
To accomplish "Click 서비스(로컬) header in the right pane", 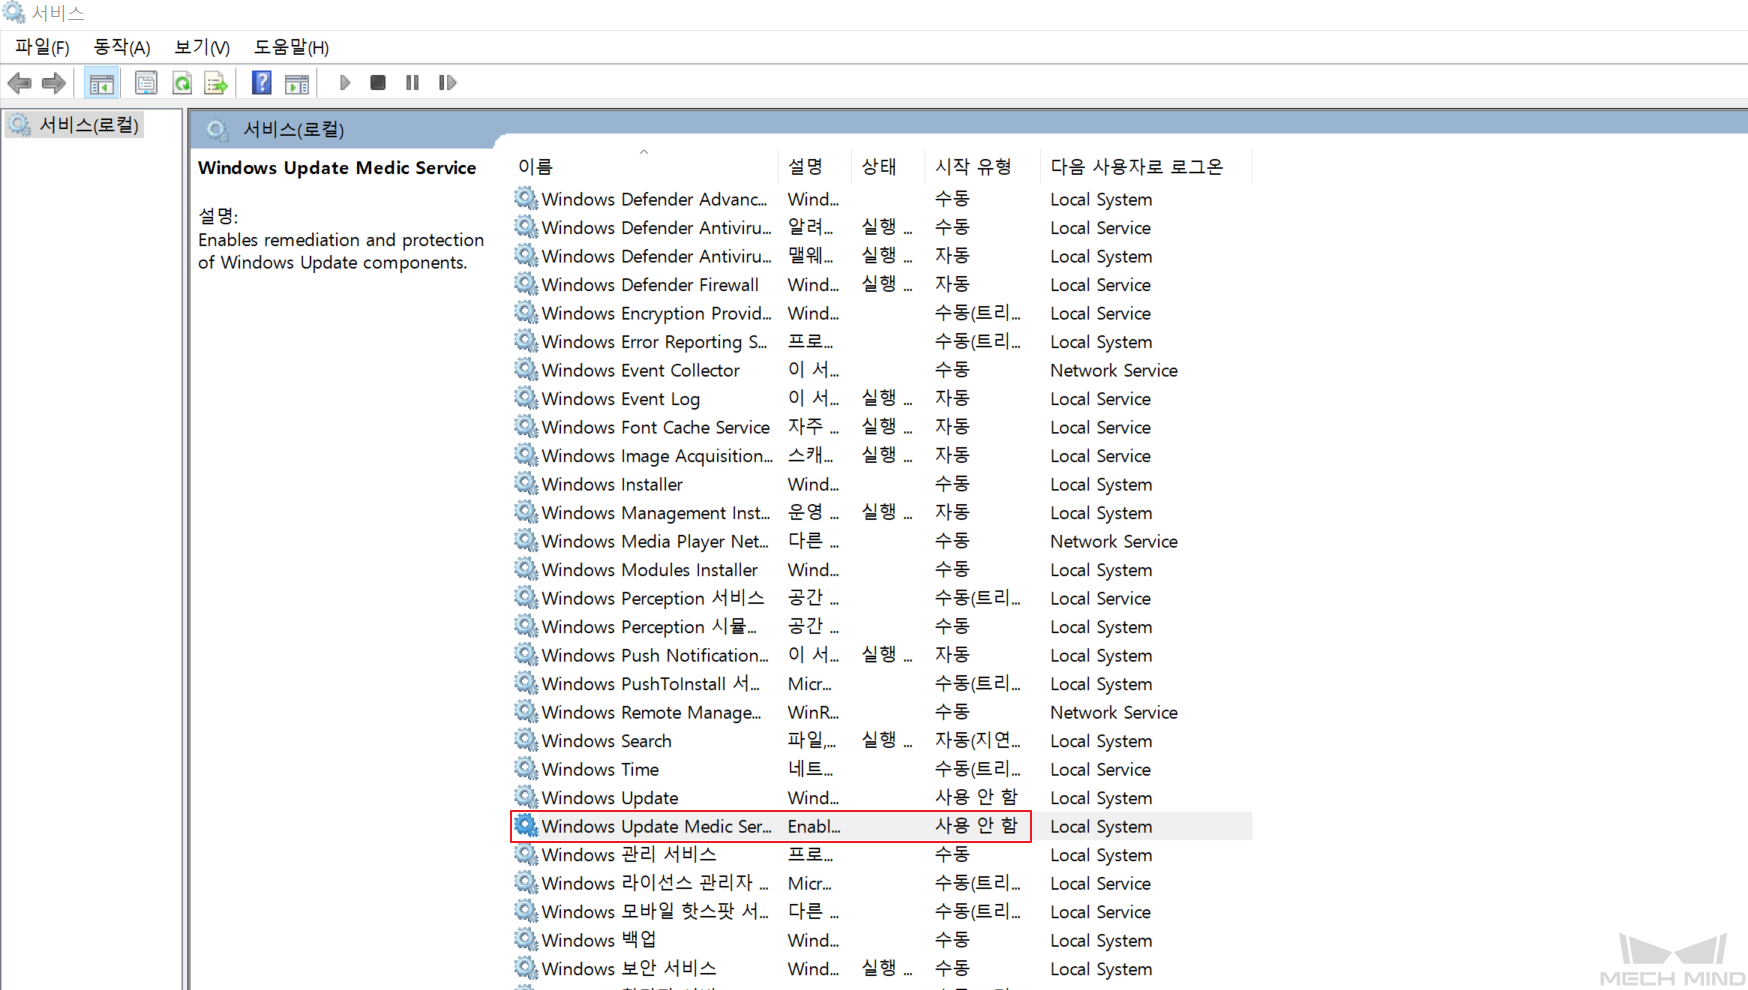I will [293, 129].
